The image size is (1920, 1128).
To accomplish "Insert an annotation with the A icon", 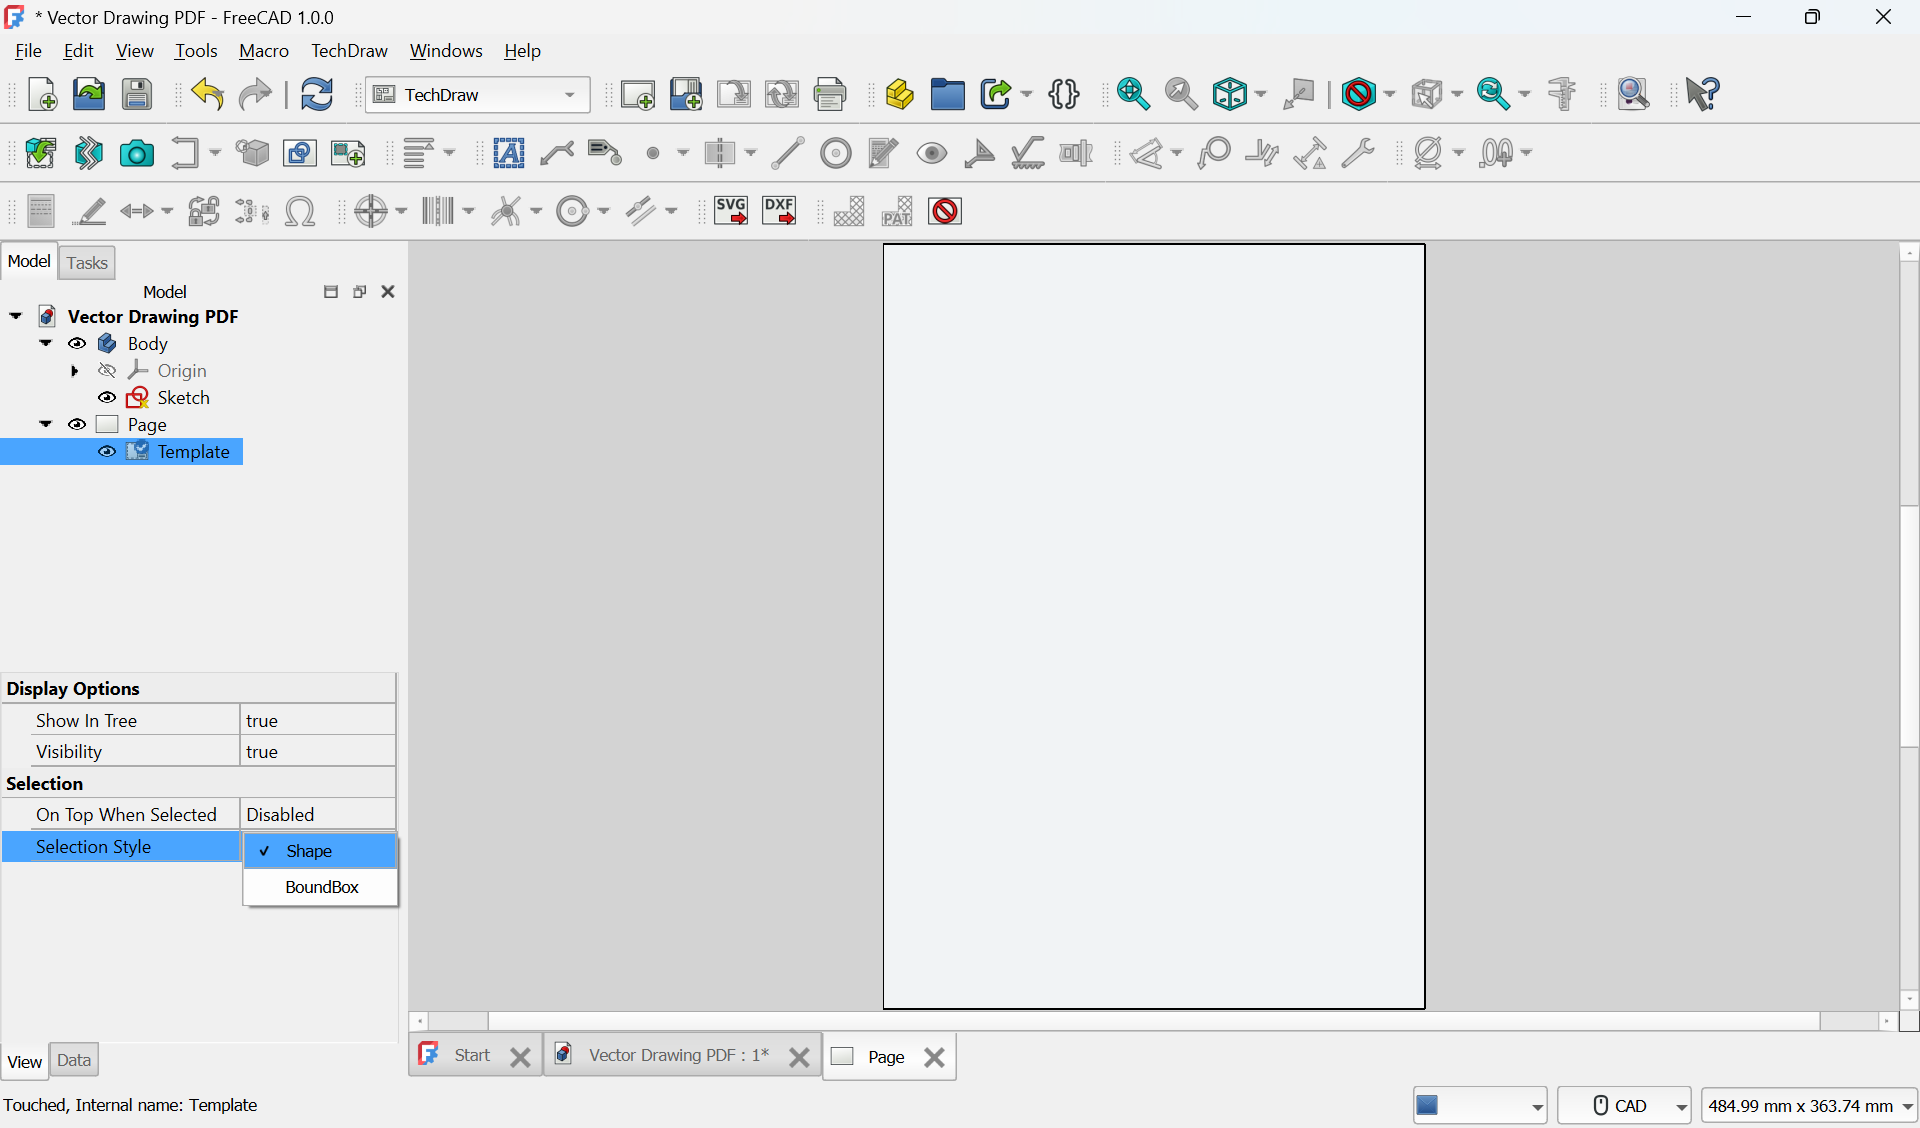I will click(509, 153).
